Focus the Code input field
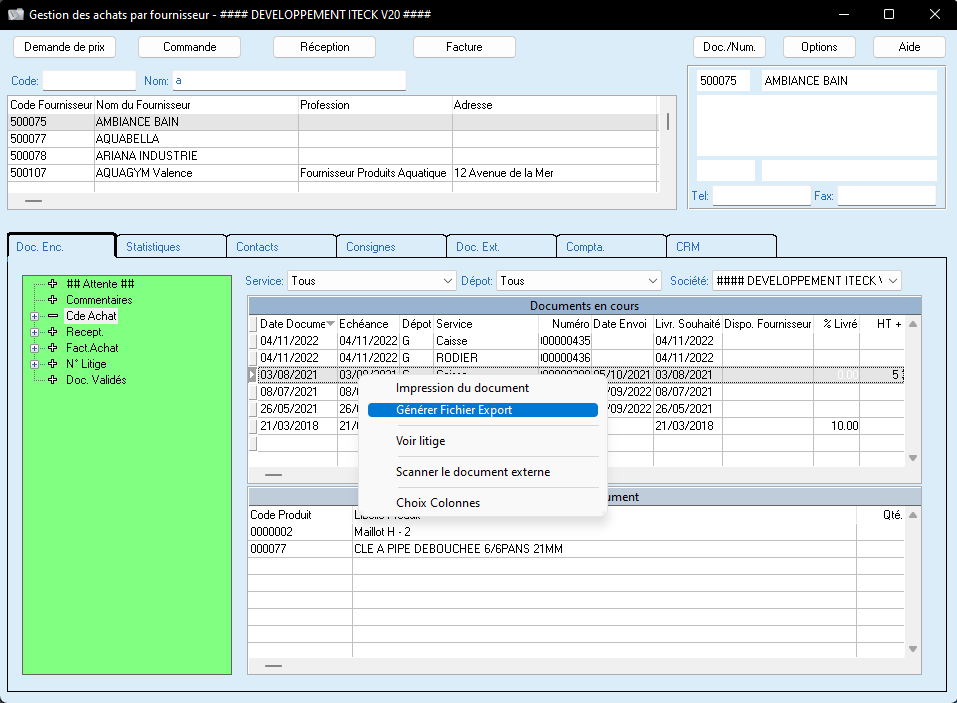 tap(89, 81)
